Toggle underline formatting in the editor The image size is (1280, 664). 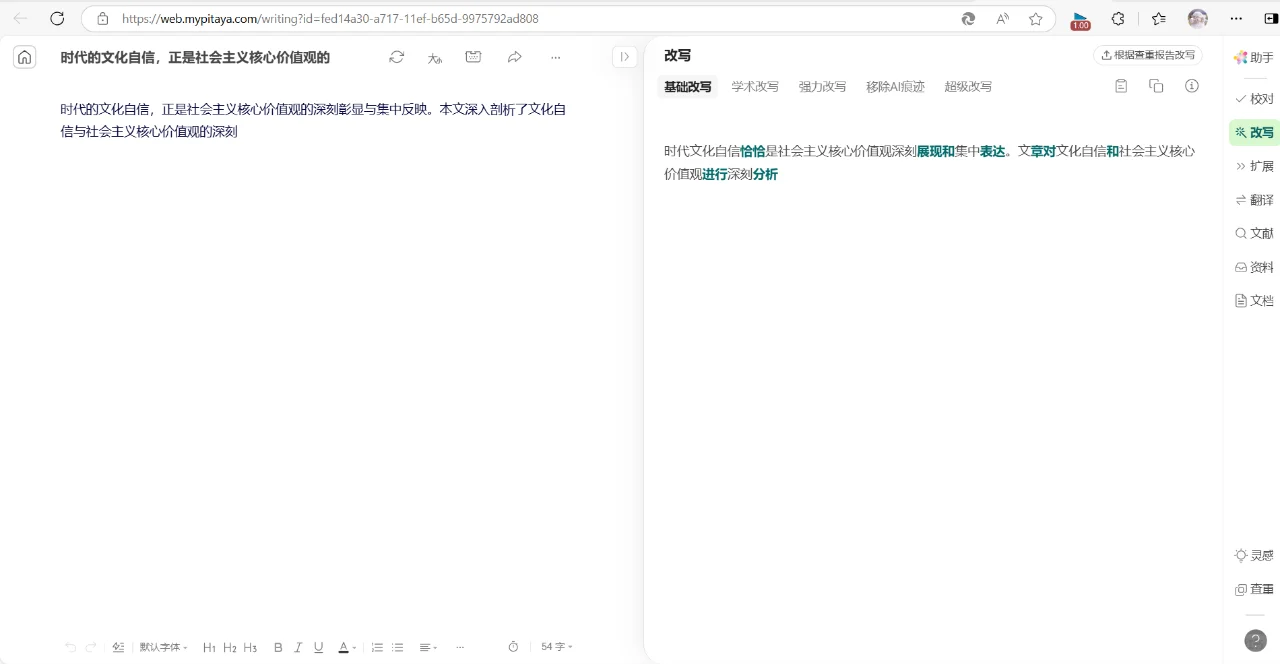(318, 647)
